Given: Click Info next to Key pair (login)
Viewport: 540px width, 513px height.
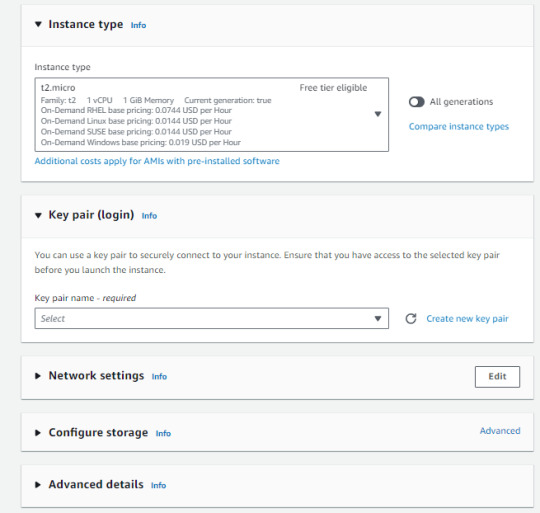Looking at the screenshot, I should coord(149,216).
